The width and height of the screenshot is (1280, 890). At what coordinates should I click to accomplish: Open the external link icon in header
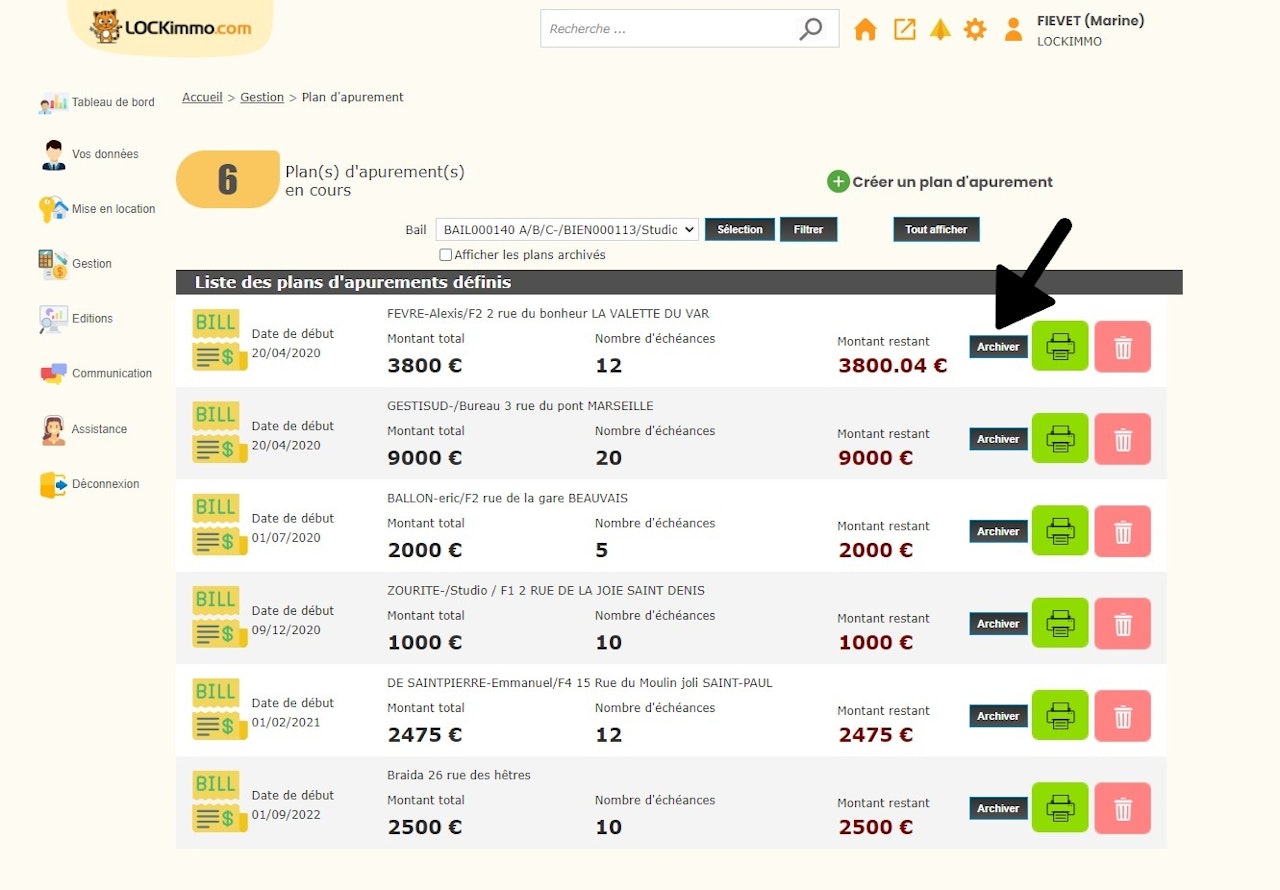(x=904, y=30)
